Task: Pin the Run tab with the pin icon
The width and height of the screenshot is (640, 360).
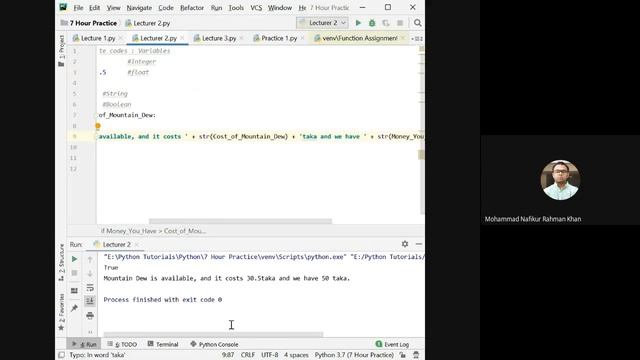Action: pyautogui.click(x=74, y=308)
